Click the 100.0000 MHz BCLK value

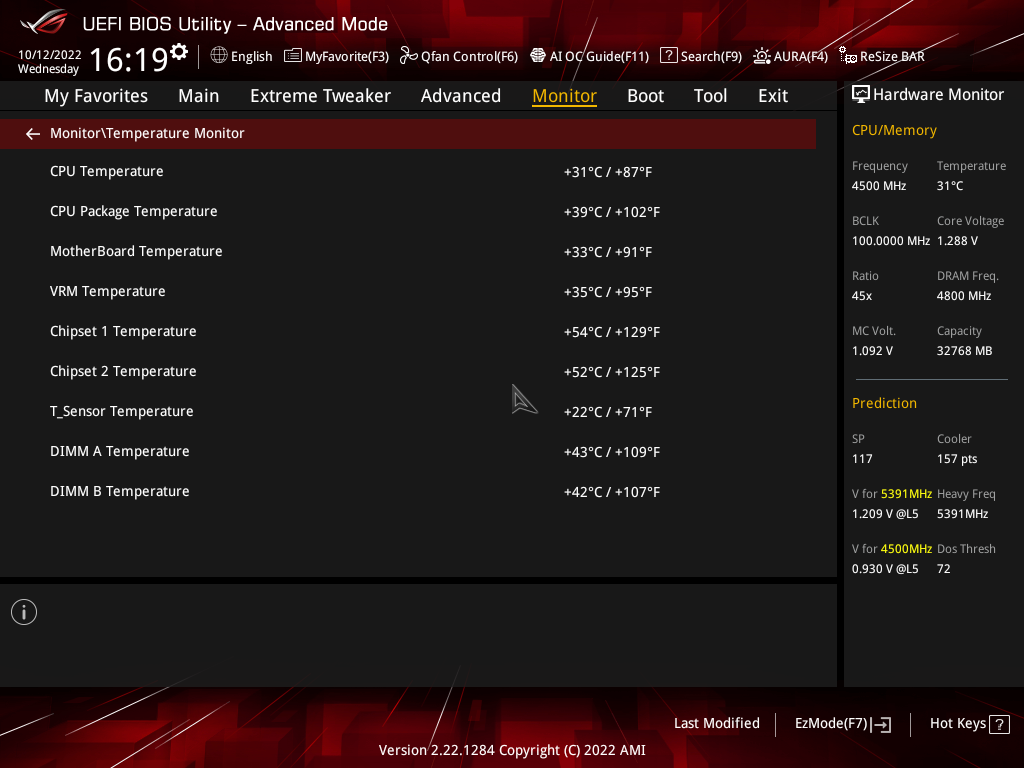coord(890,241)
